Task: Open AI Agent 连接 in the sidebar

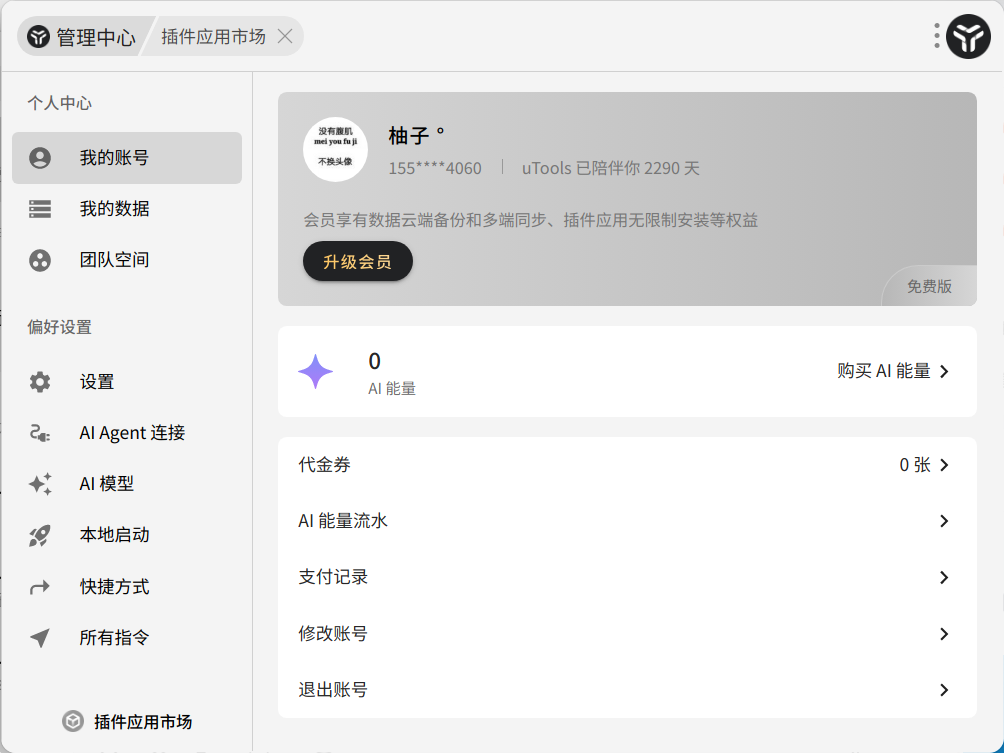Action: tap(127, 433)
